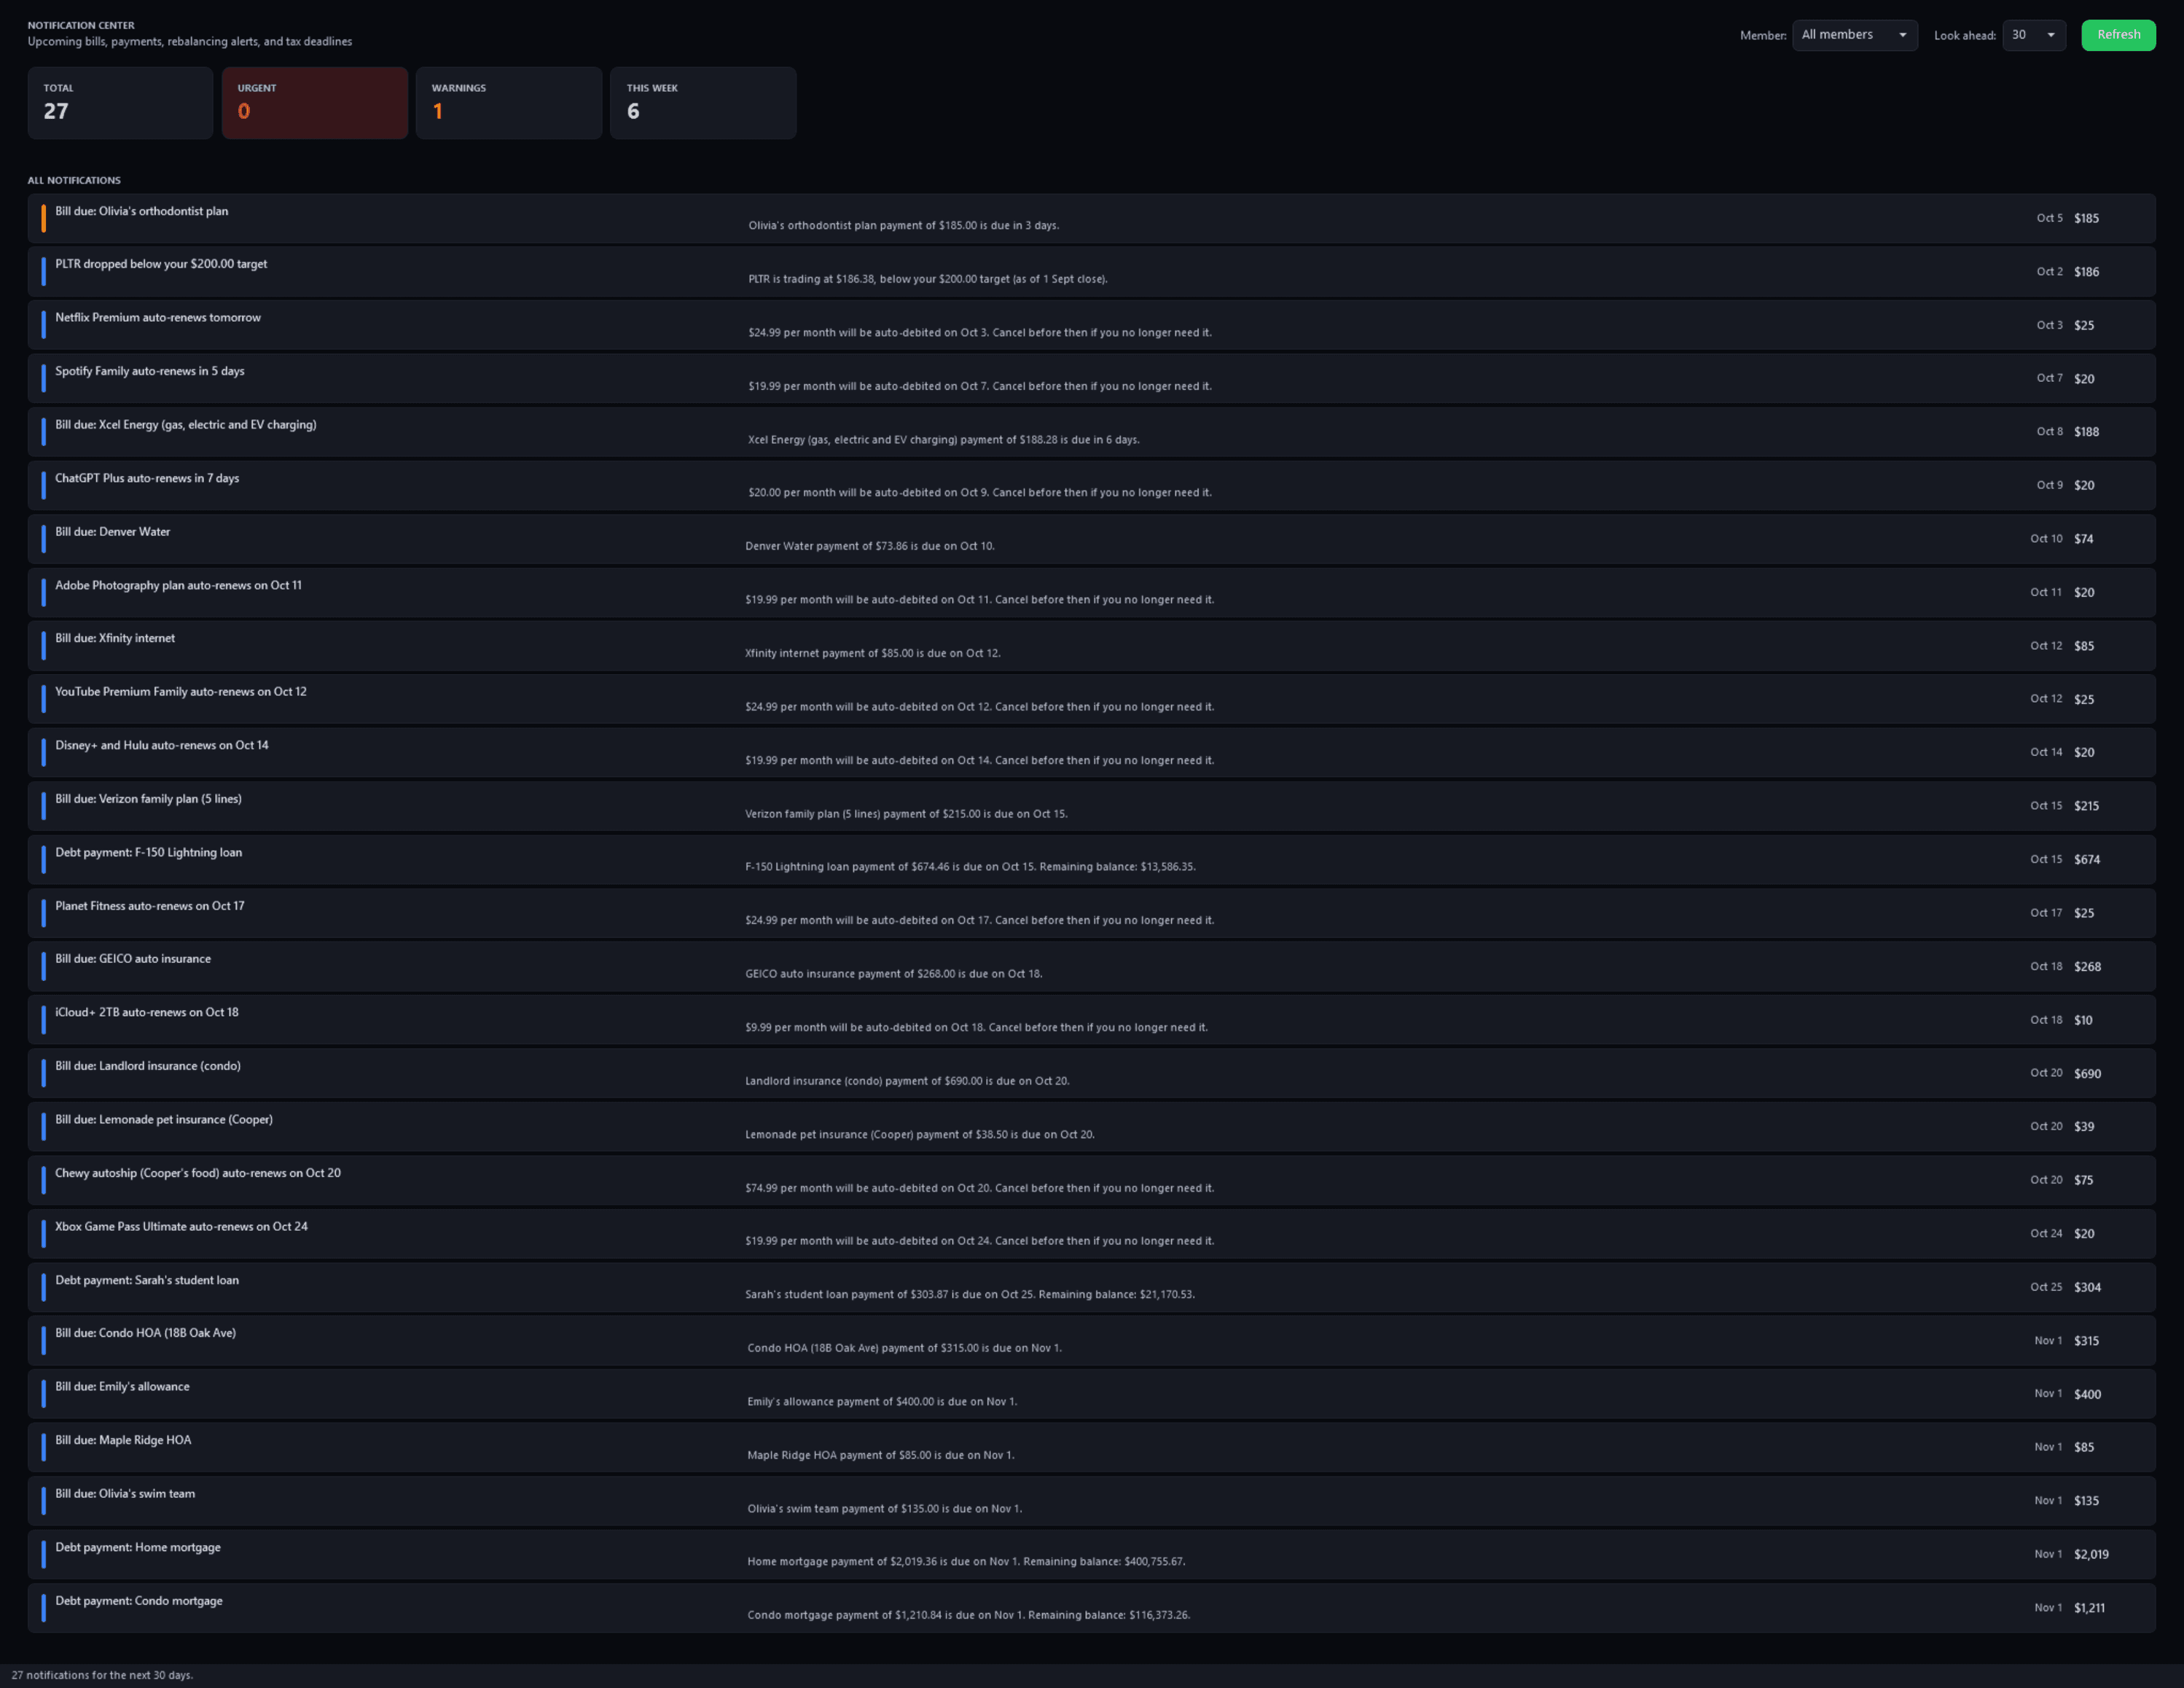The image size is (2184, 1688).
Task: Open the Look ahead dropdown set to 30
Action: click(2033, 35)
